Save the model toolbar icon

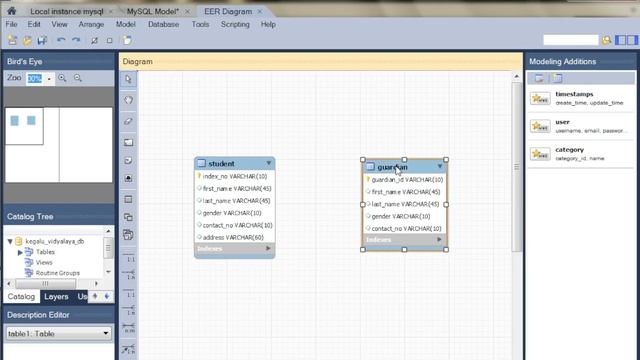pyautogui.click(x=42, y=40)
